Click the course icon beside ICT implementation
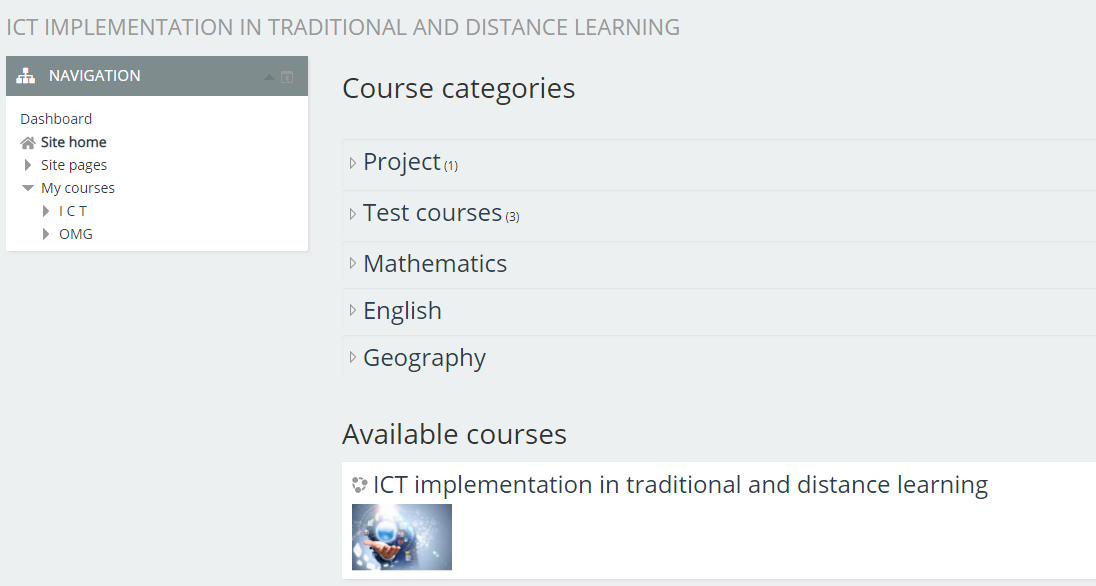The width and height of the screenshot is (1096, 586). pos(360,485)
